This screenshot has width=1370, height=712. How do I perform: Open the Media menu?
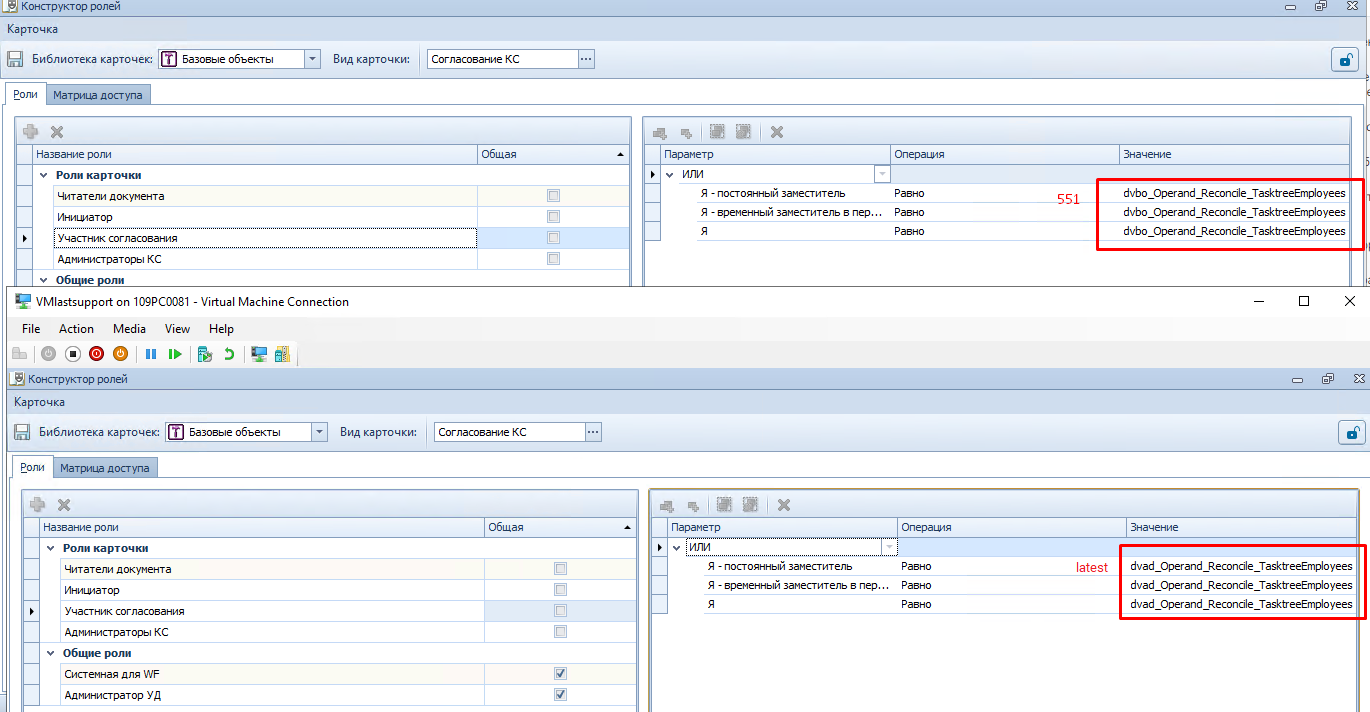pos(129,329)
